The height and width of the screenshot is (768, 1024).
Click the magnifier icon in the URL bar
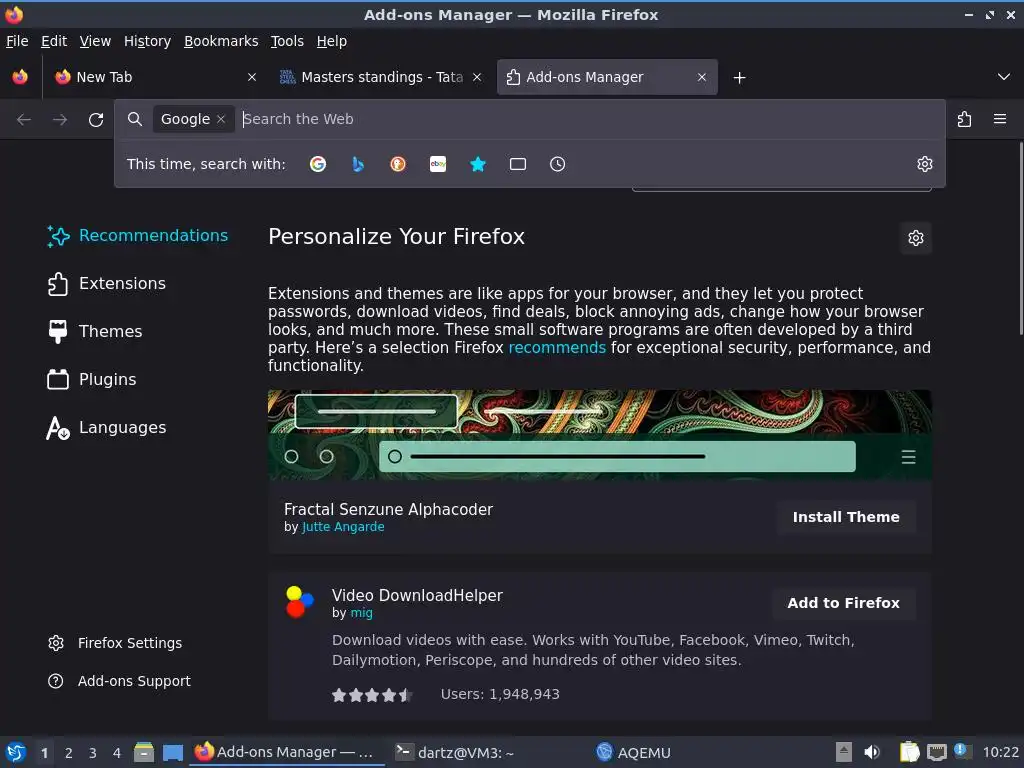point(135,119)
